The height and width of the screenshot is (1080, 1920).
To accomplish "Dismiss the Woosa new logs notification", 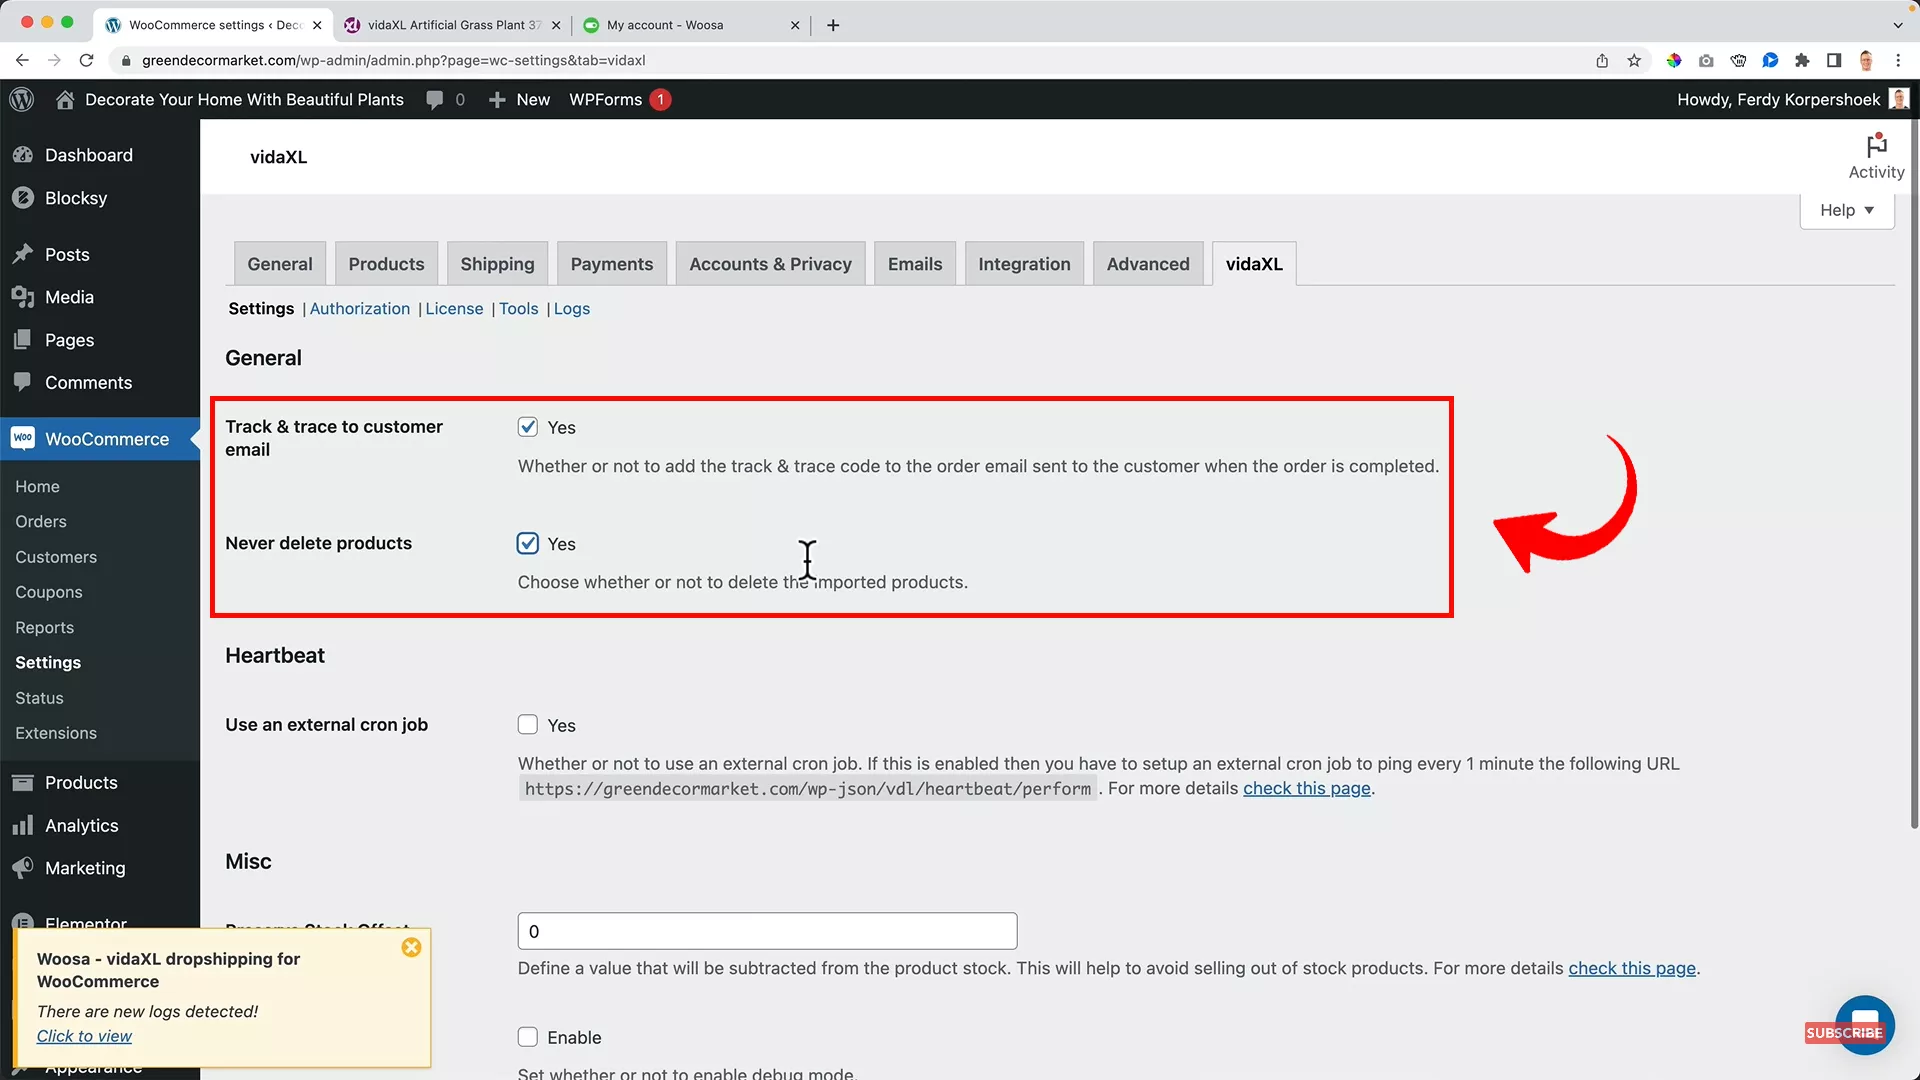I will pyautogui.click(x=411, y=947).
